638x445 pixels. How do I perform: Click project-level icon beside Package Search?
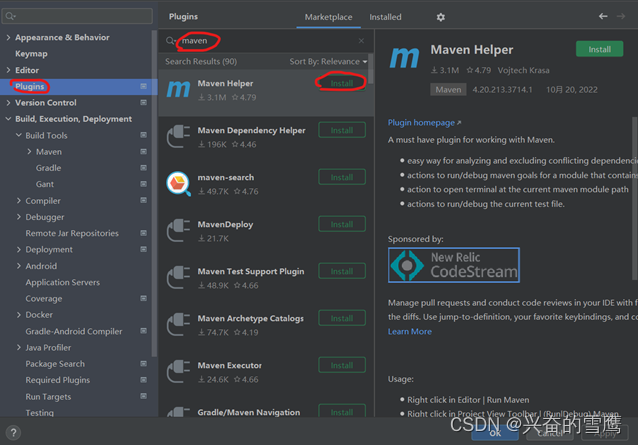(144, 364)
